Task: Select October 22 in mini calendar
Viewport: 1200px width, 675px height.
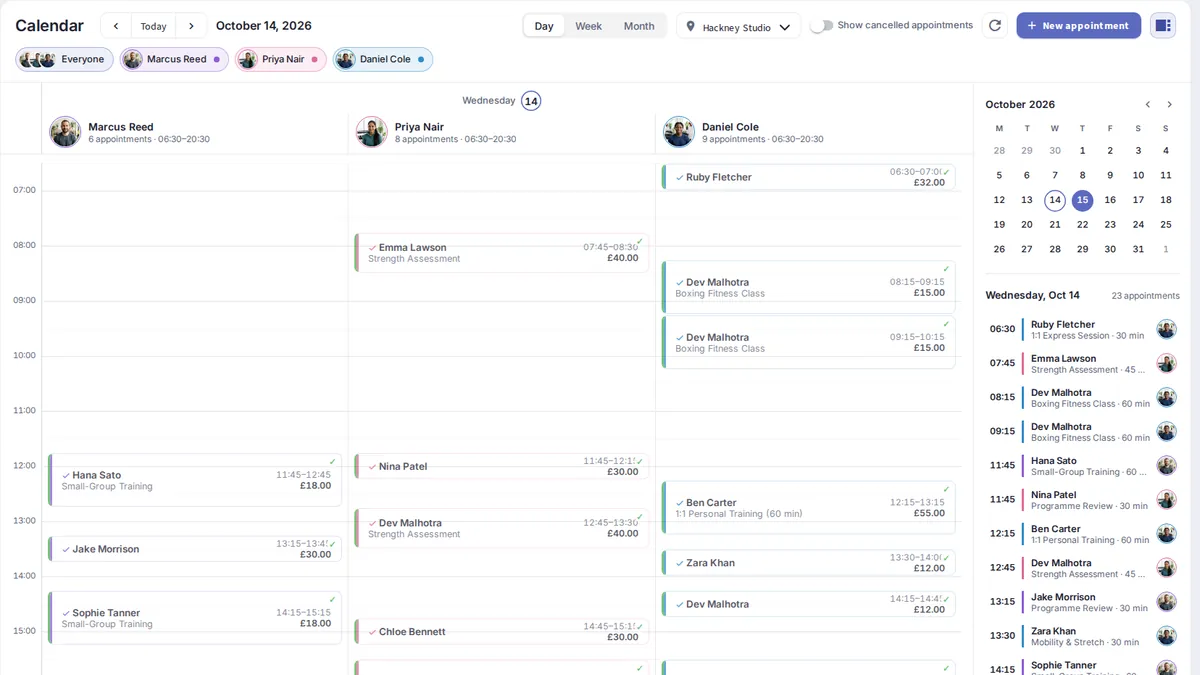Action: 1082,225
